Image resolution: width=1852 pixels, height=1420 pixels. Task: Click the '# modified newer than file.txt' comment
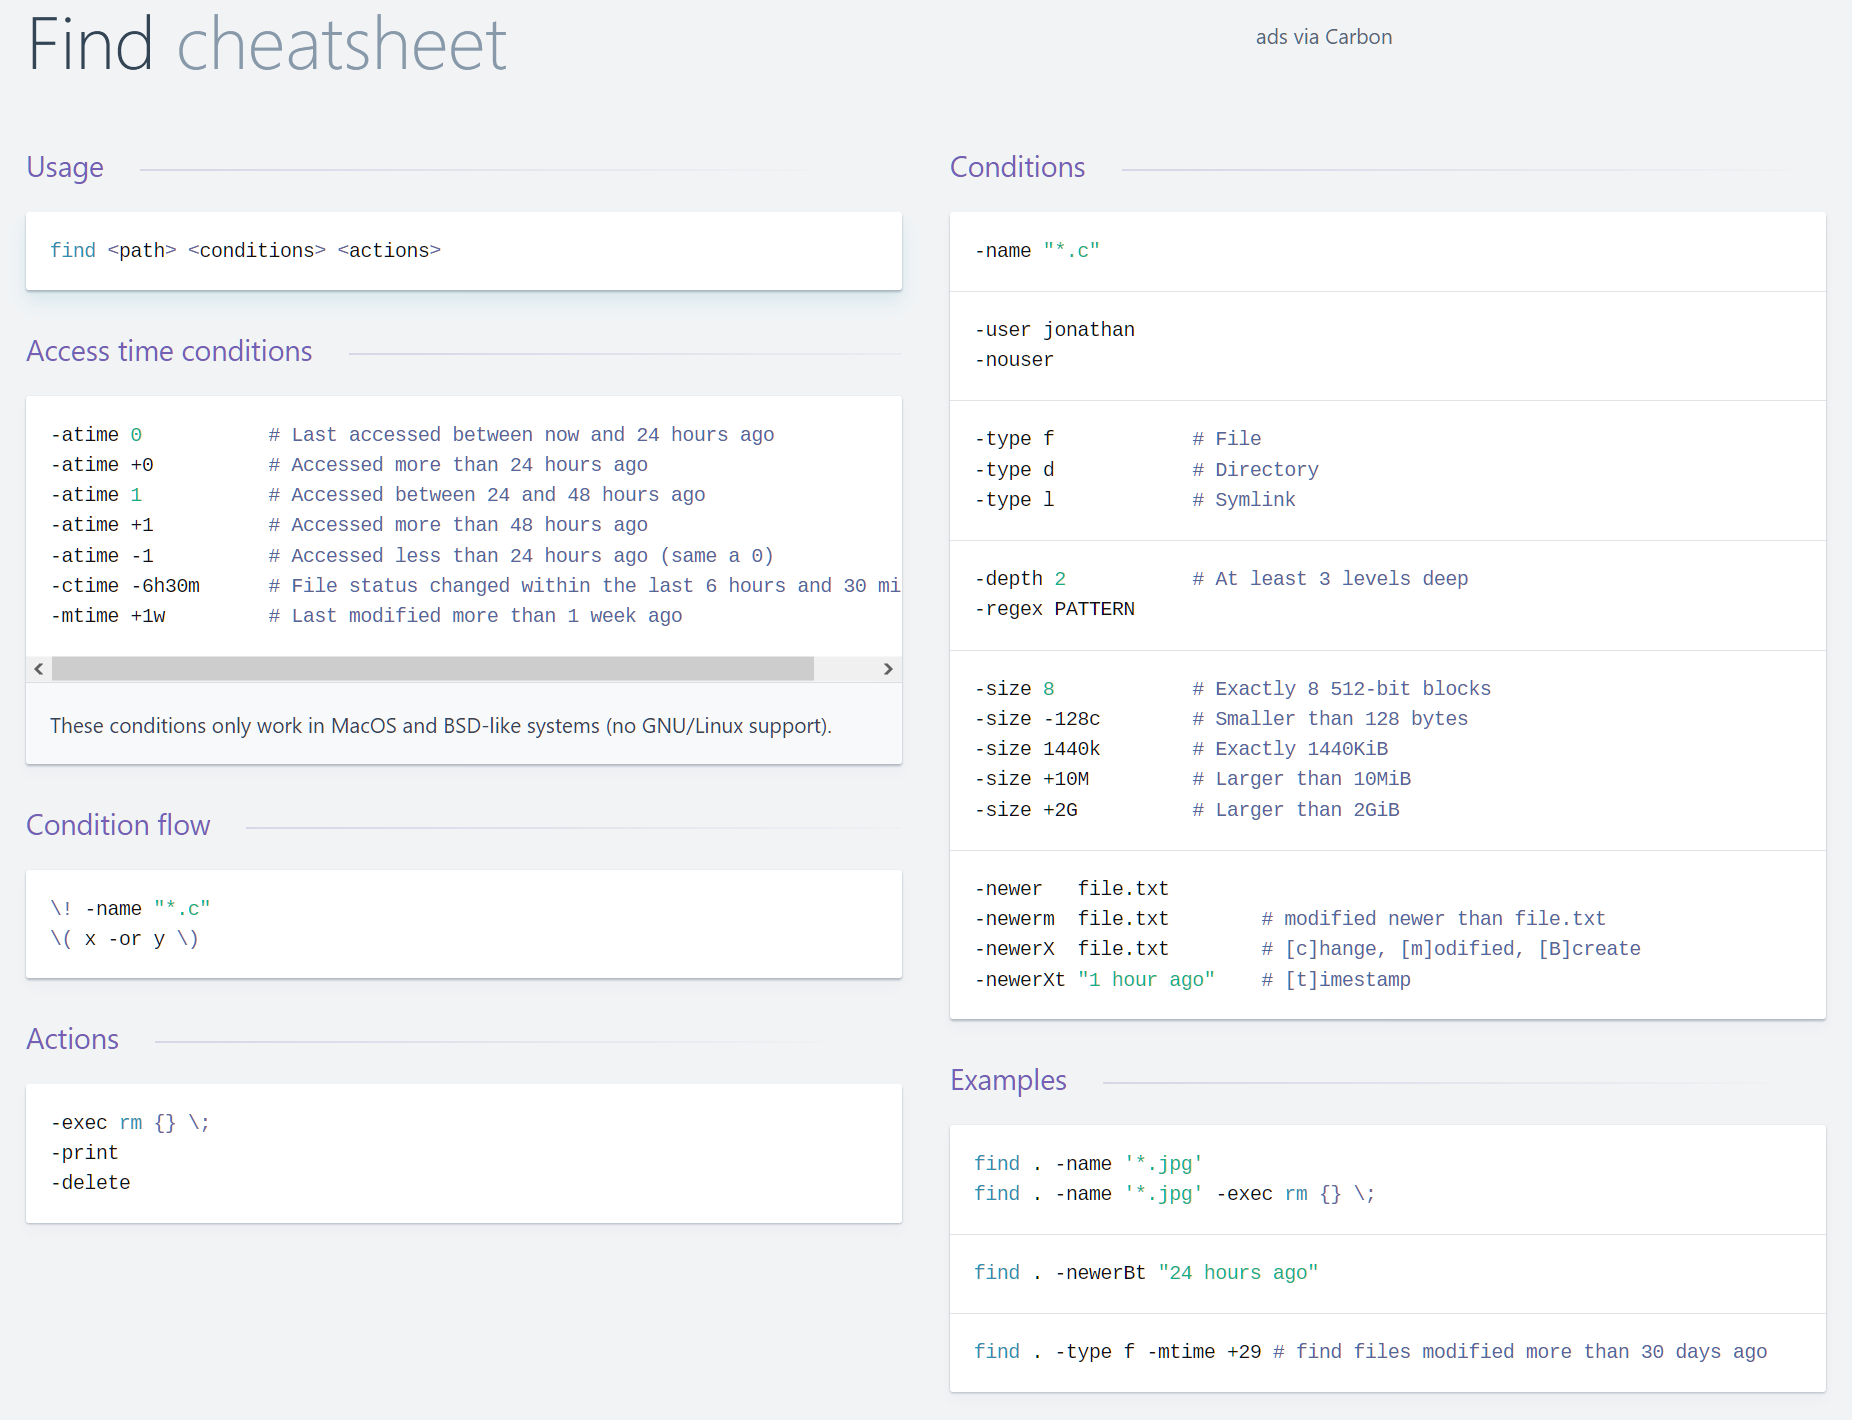click(1433, 919)
